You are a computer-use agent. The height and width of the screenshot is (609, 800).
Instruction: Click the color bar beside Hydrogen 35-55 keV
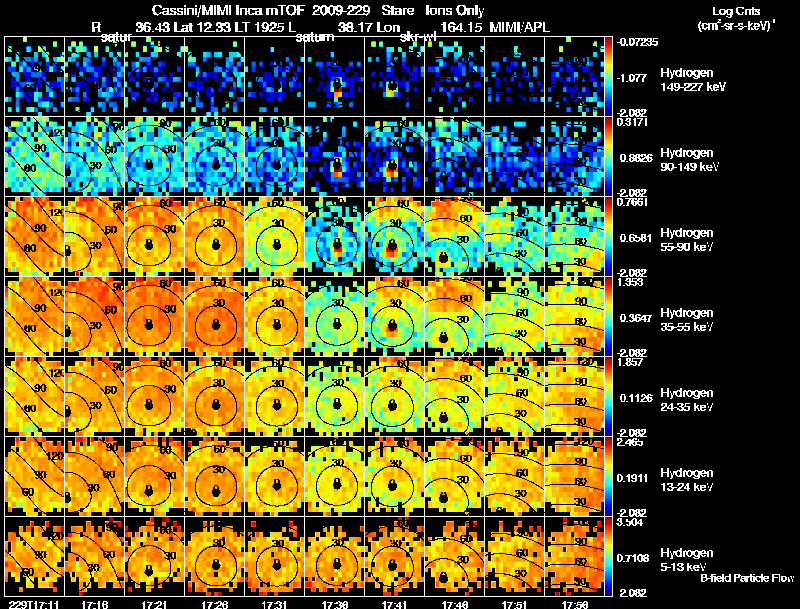pos(608,316)
